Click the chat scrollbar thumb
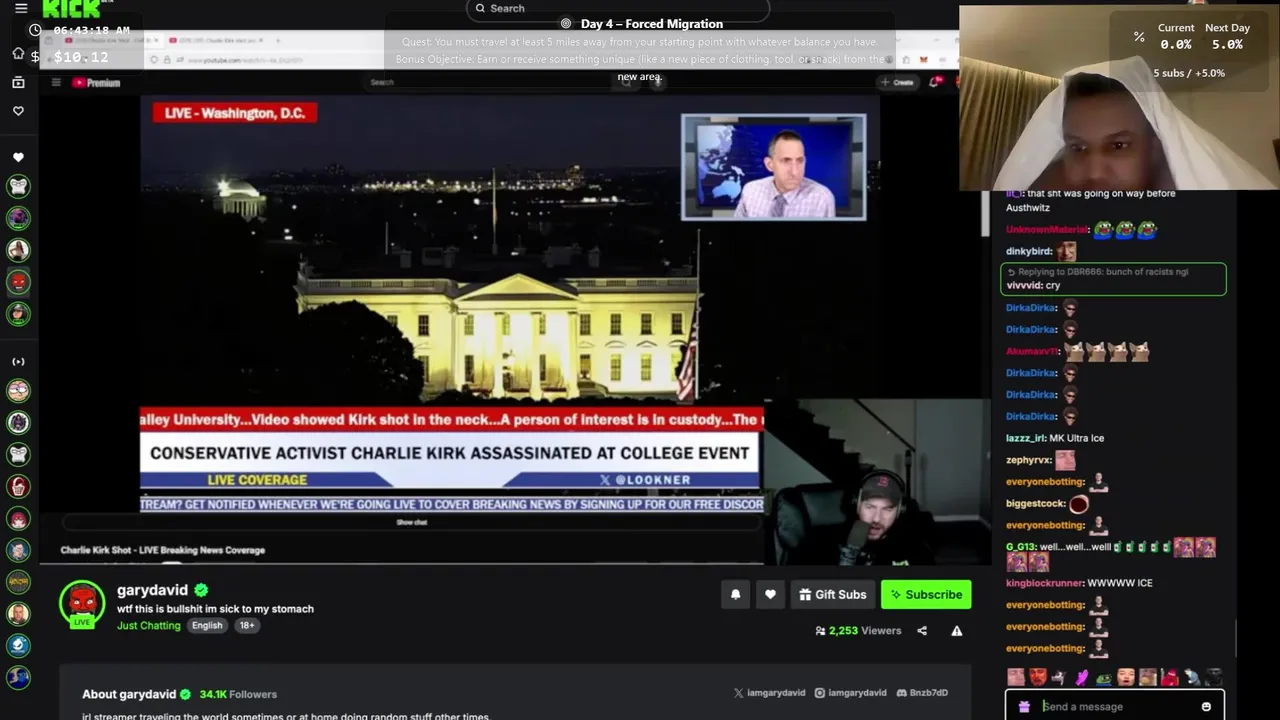The image size is (1280, 720). point(1237,639)
